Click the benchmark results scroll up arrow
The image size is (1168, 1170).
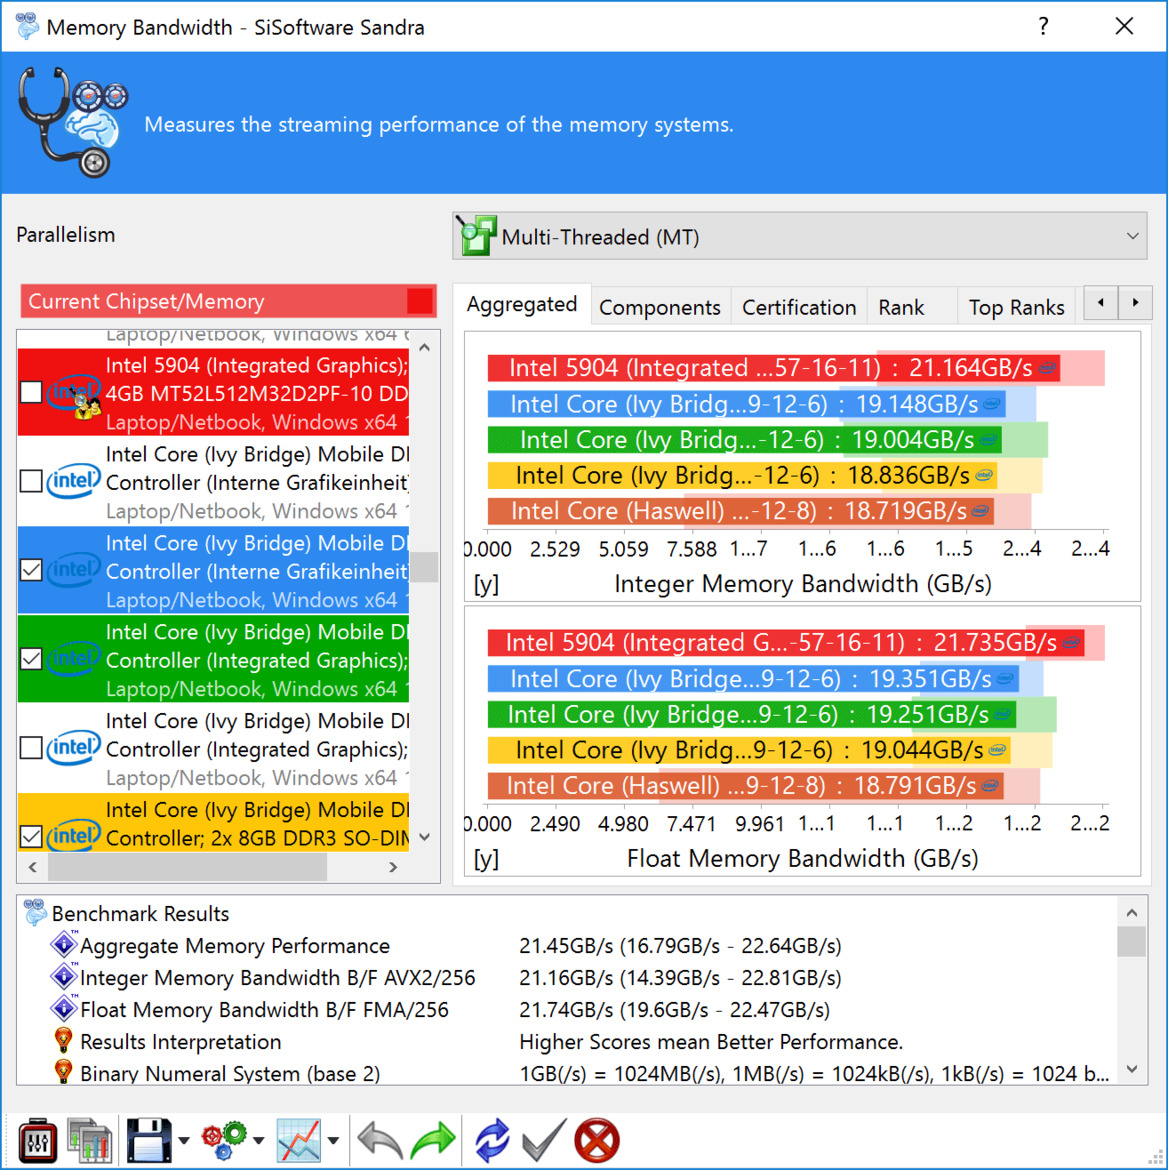pyautogui.click(x=1131, y=912)
